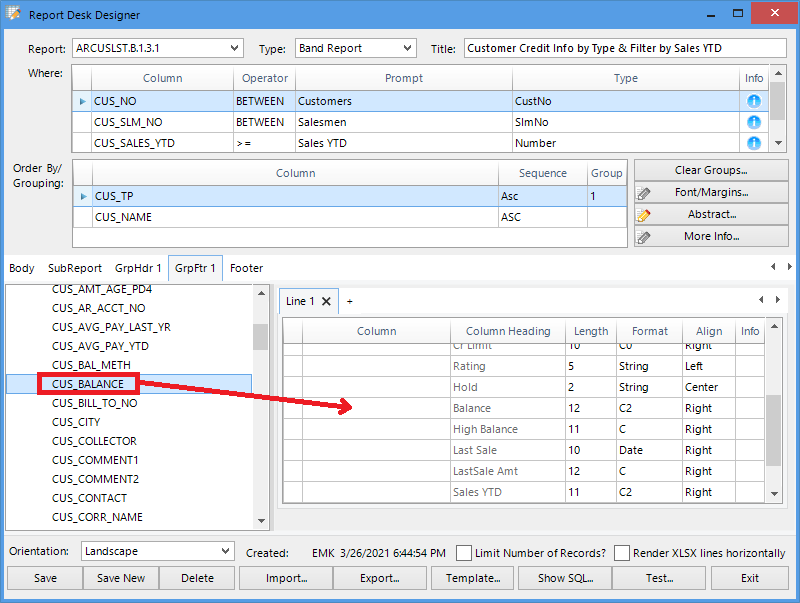Open the Report name dropdown
Viewport: 800px width, 603px height.
point(234,48)
